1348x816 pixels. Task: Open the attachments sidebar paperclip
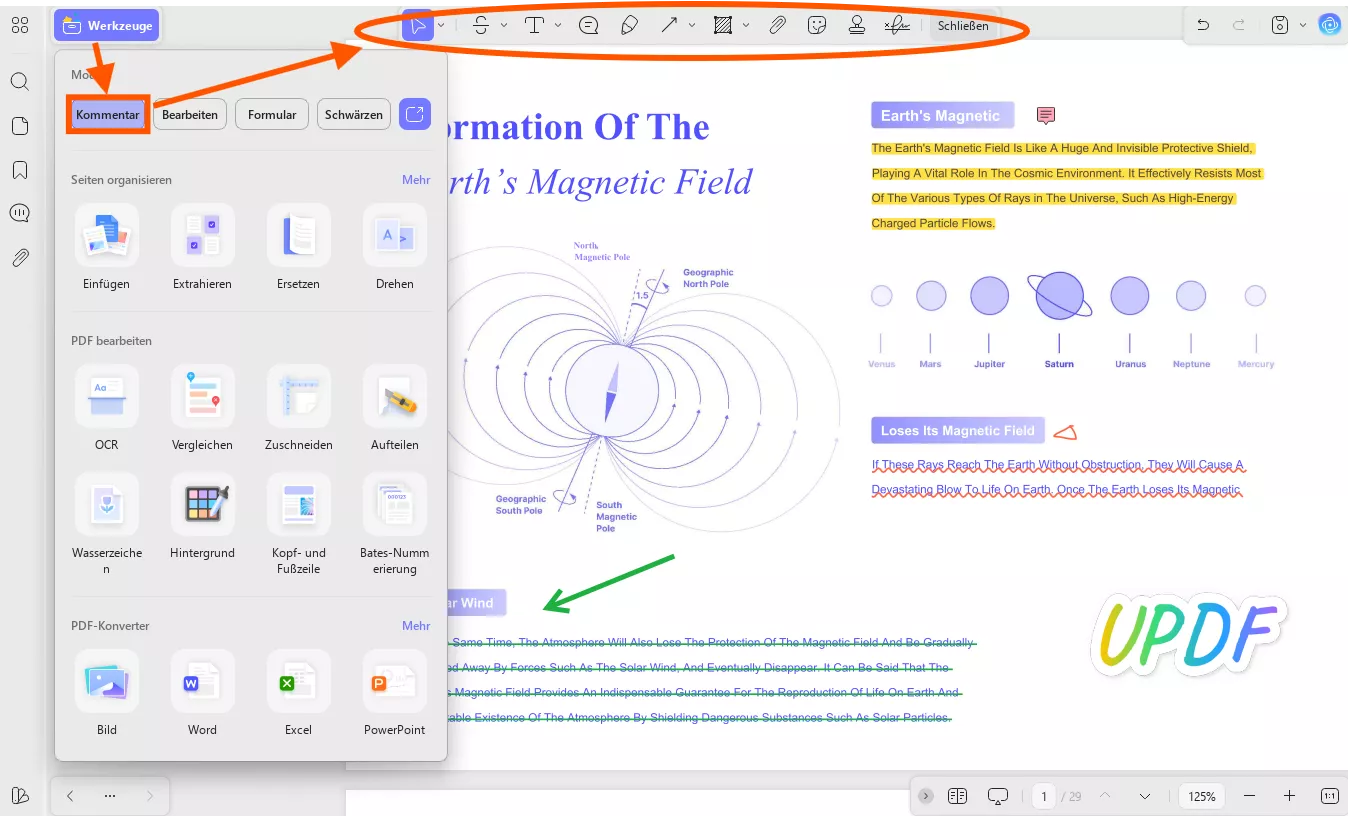pos(20,258)
